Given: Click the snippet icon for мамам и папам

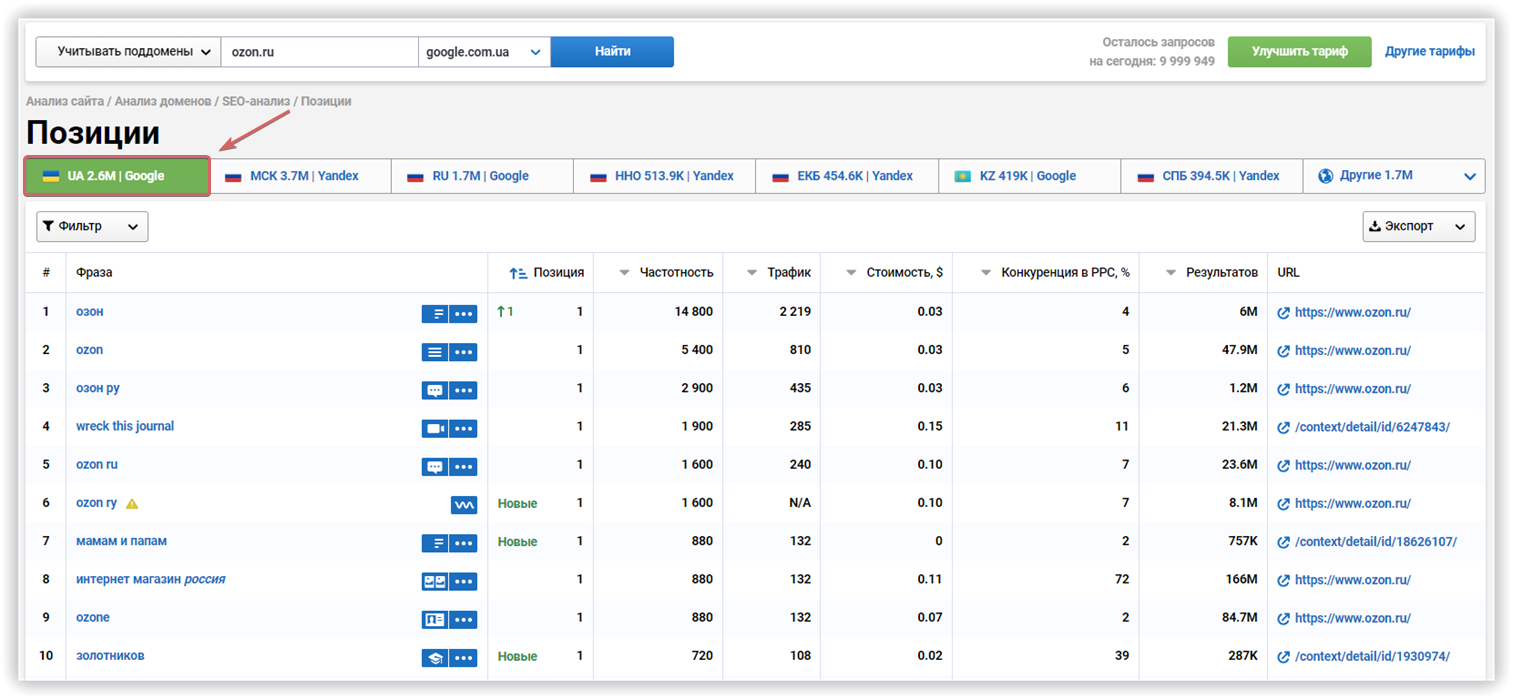Looking at the screenshot, I should 434,543.
